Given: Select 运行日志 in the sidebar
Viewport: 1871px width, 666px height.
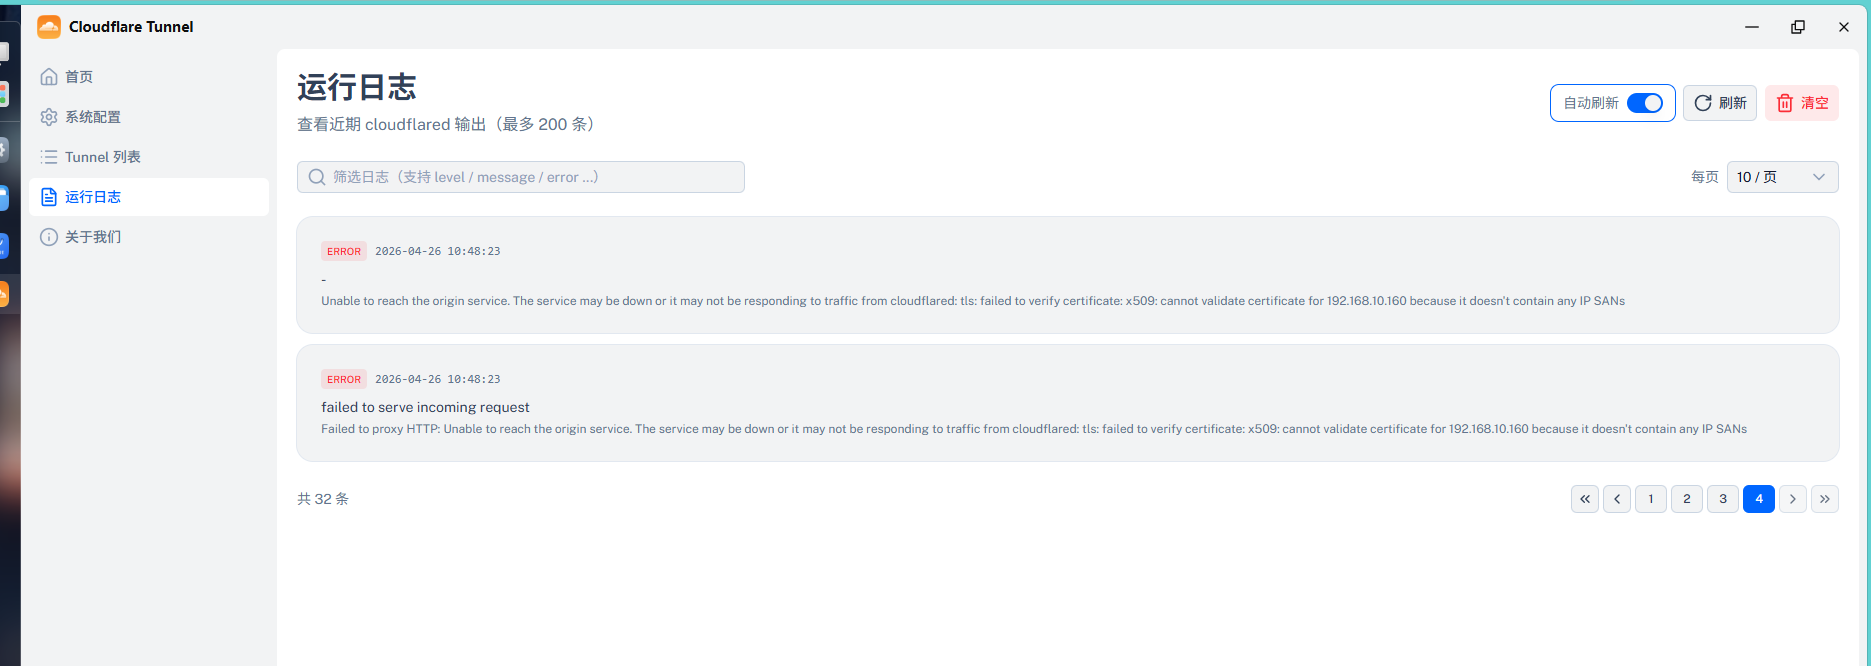Looking at the screenshot, I should coord(149,197).
